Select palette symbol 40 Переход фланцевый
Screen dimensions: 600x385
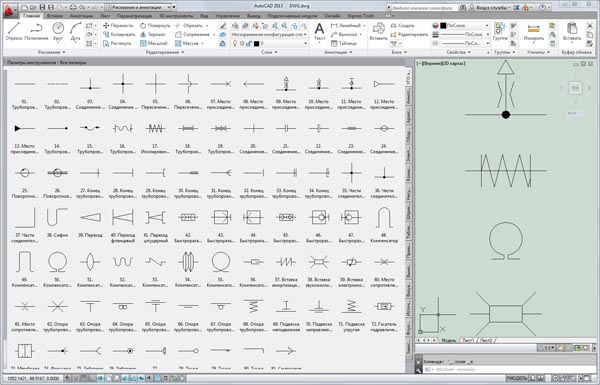pos(123,225)
